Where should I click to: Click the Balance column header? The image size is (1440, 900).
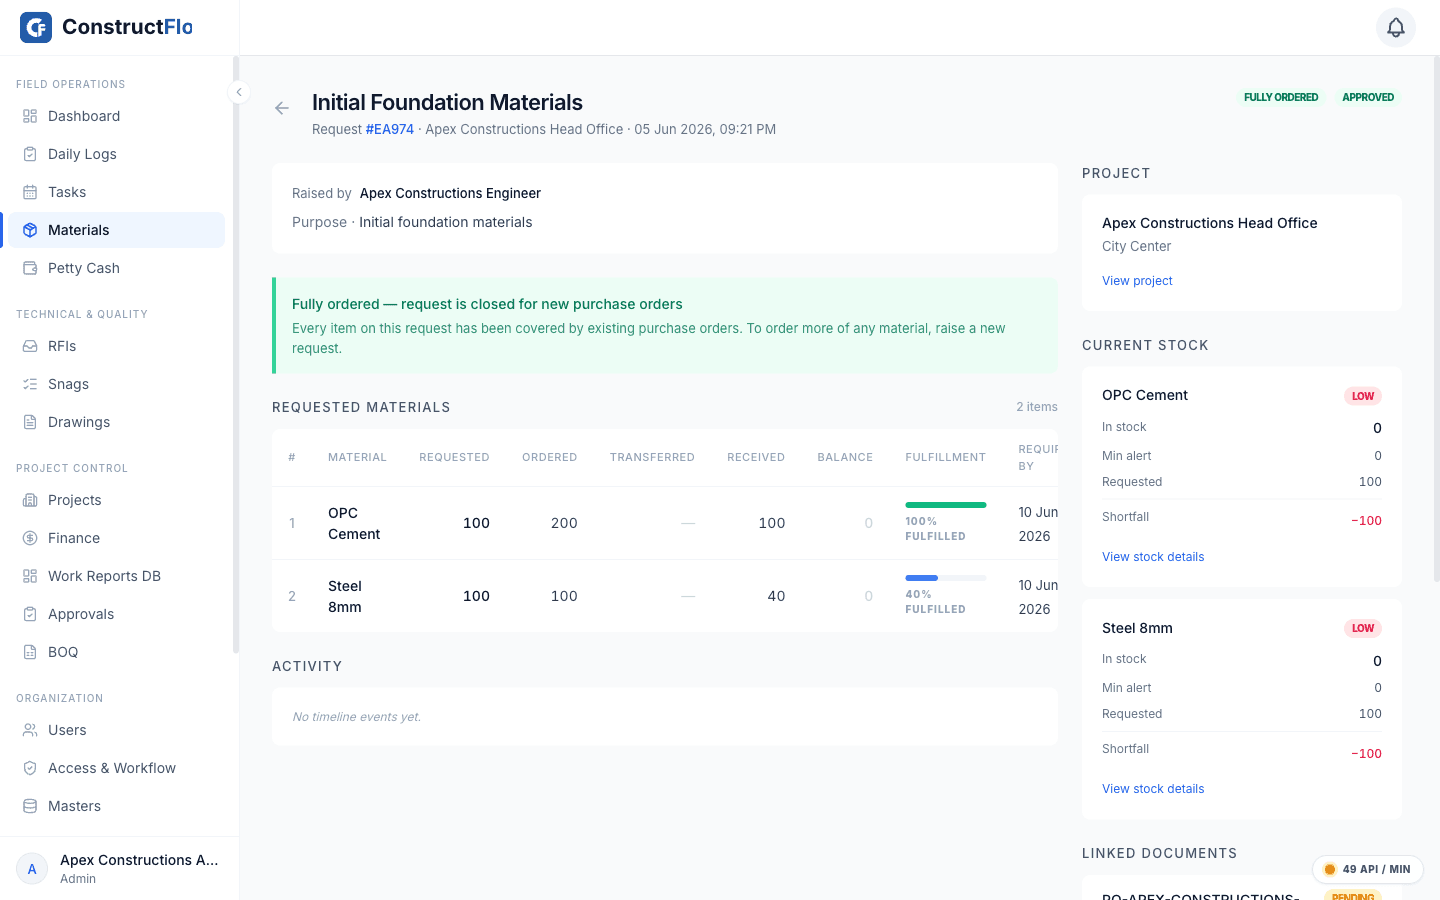[x=845, y=457]
